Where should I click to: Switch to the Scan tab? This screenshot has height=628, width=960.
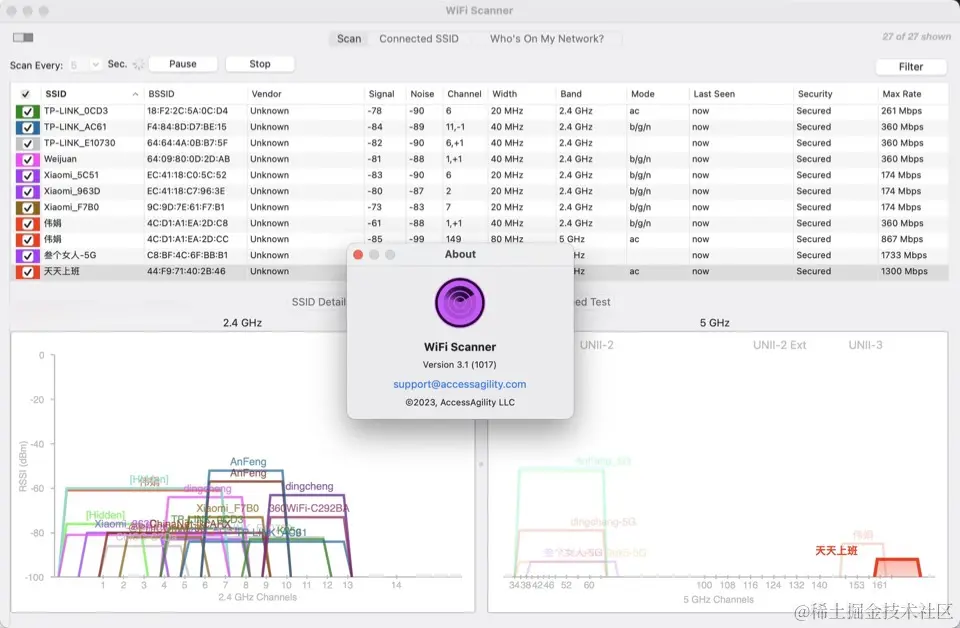click(x=349, y=39)
